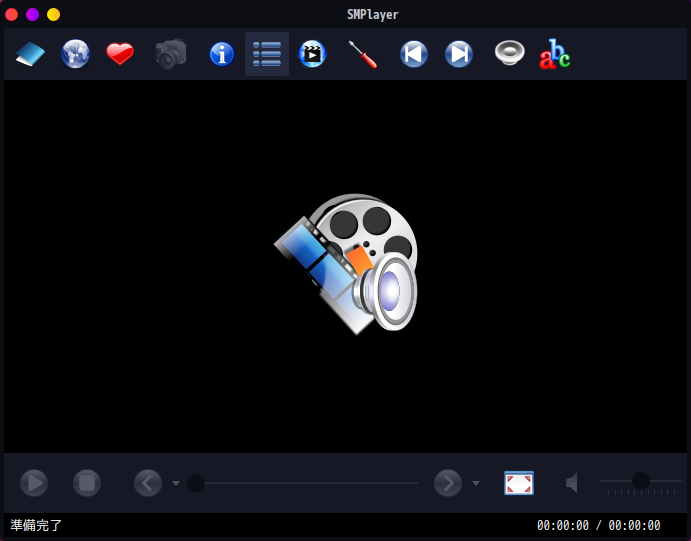Open preferences with the screwdriver icon
Viewport: 691px width, 541px height.
click(x=363, y=54)
